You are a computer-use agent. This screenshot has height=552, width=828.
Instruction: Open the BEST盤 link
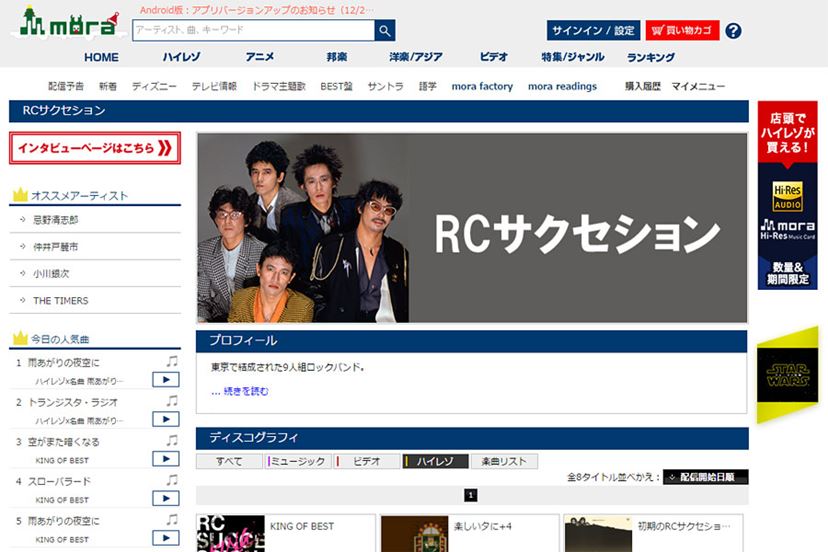click(336, 86)
